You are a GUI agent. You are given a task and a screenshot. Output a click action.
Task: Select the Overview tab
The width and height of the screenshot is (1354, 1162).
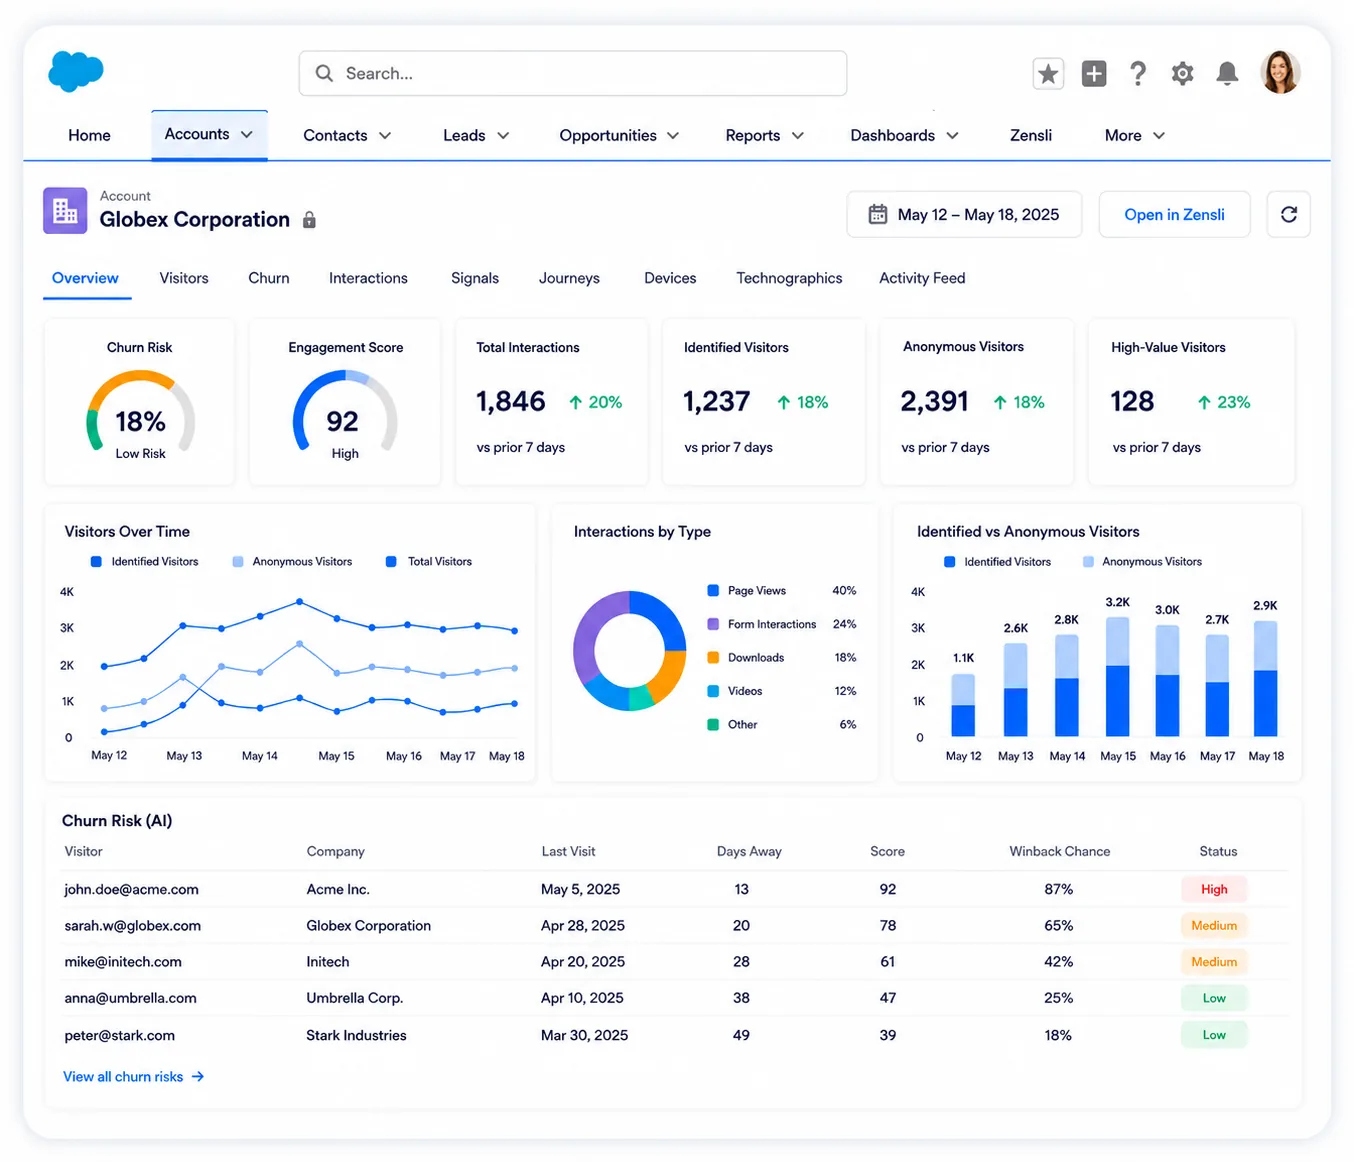85,278
